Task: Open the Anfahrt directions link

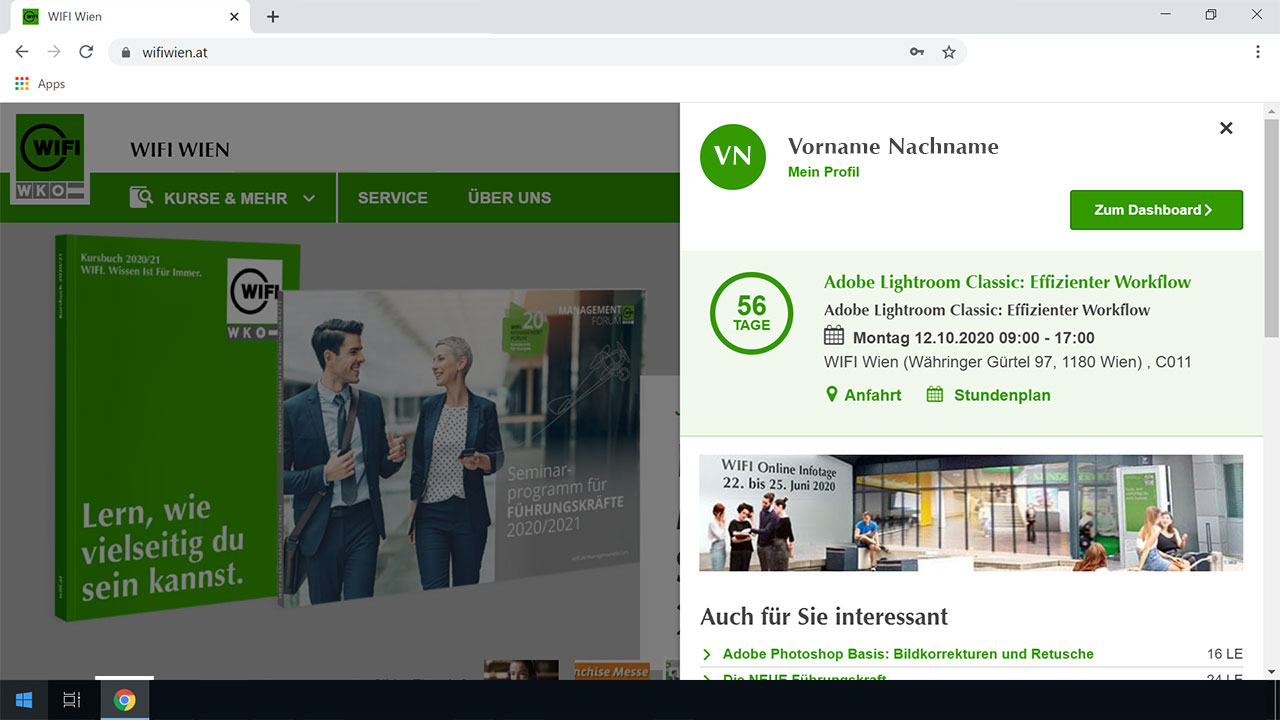Action: click(872, 395)
